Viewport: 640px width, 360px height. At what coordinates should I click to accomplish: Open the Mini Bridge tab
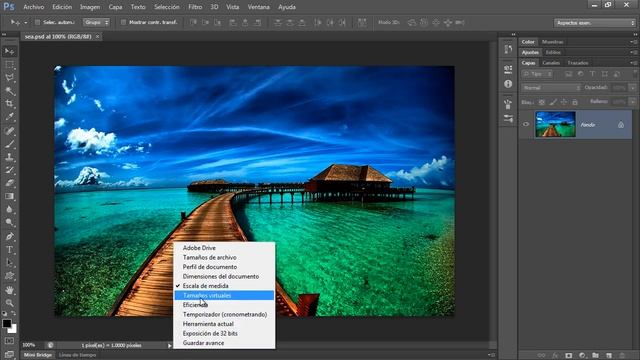38,355
